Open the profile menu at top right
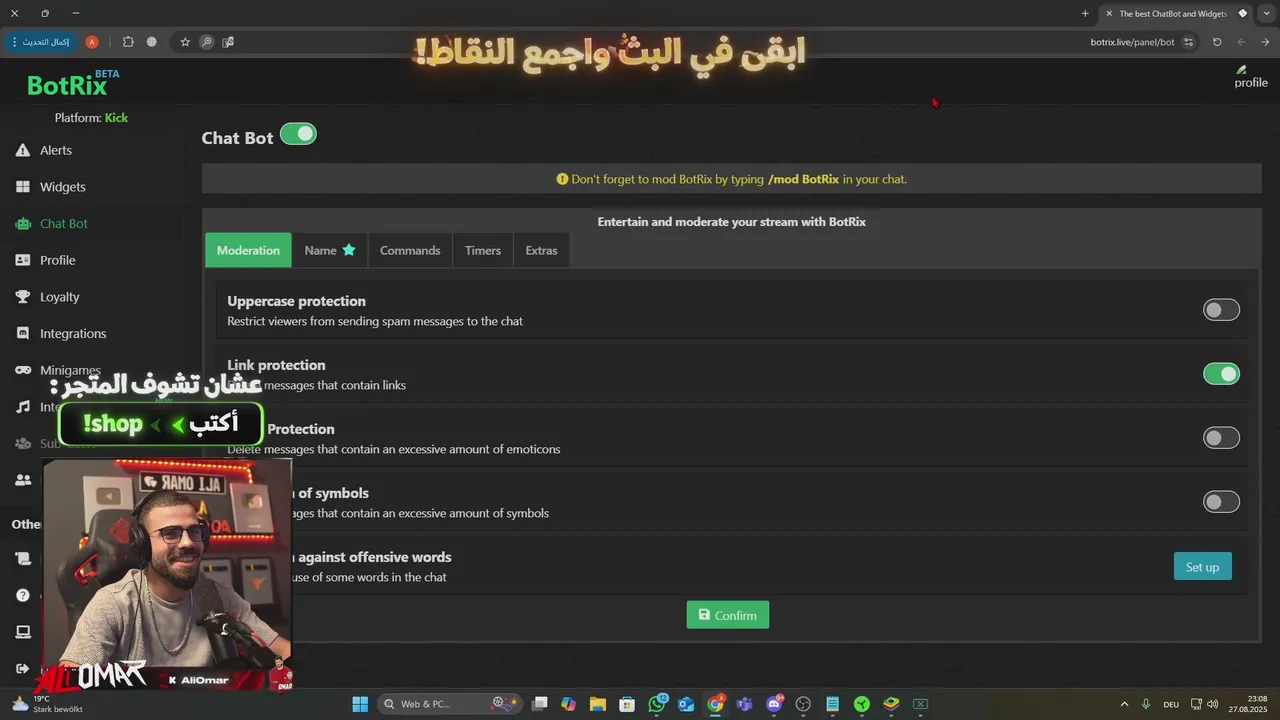Screen dimensions: 1280x720 pyautogui.click(x=1250, y=78)
